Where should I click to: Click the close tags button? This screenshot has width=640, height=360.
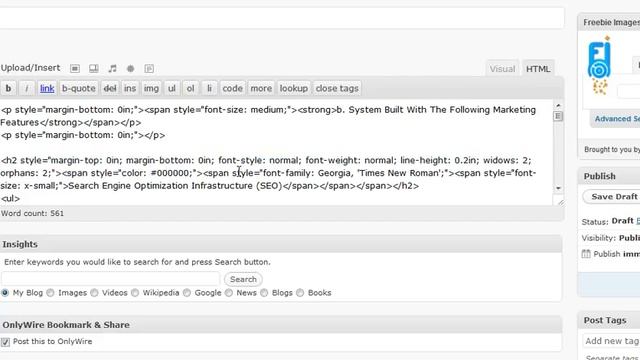click(337, 88)
